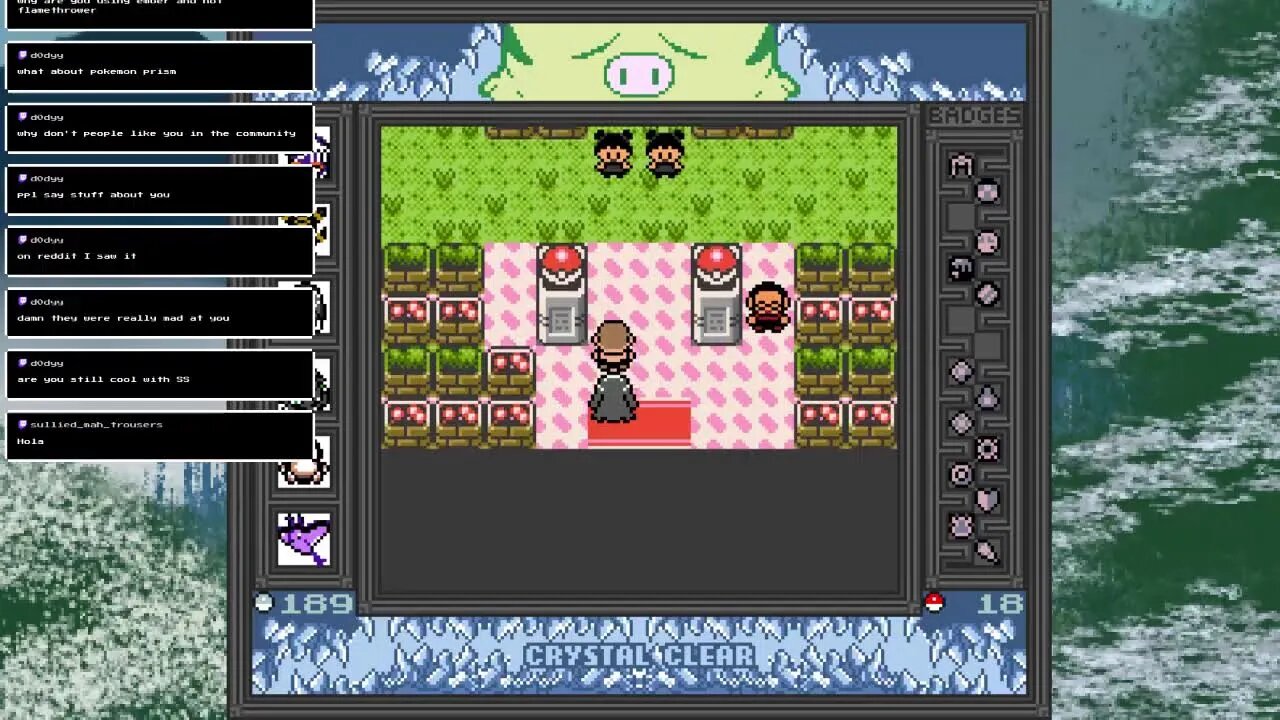1280x720 pixels.
Task: Click the d0dyy username above 'on reddit I saw it'
Action: coord(46,240)
